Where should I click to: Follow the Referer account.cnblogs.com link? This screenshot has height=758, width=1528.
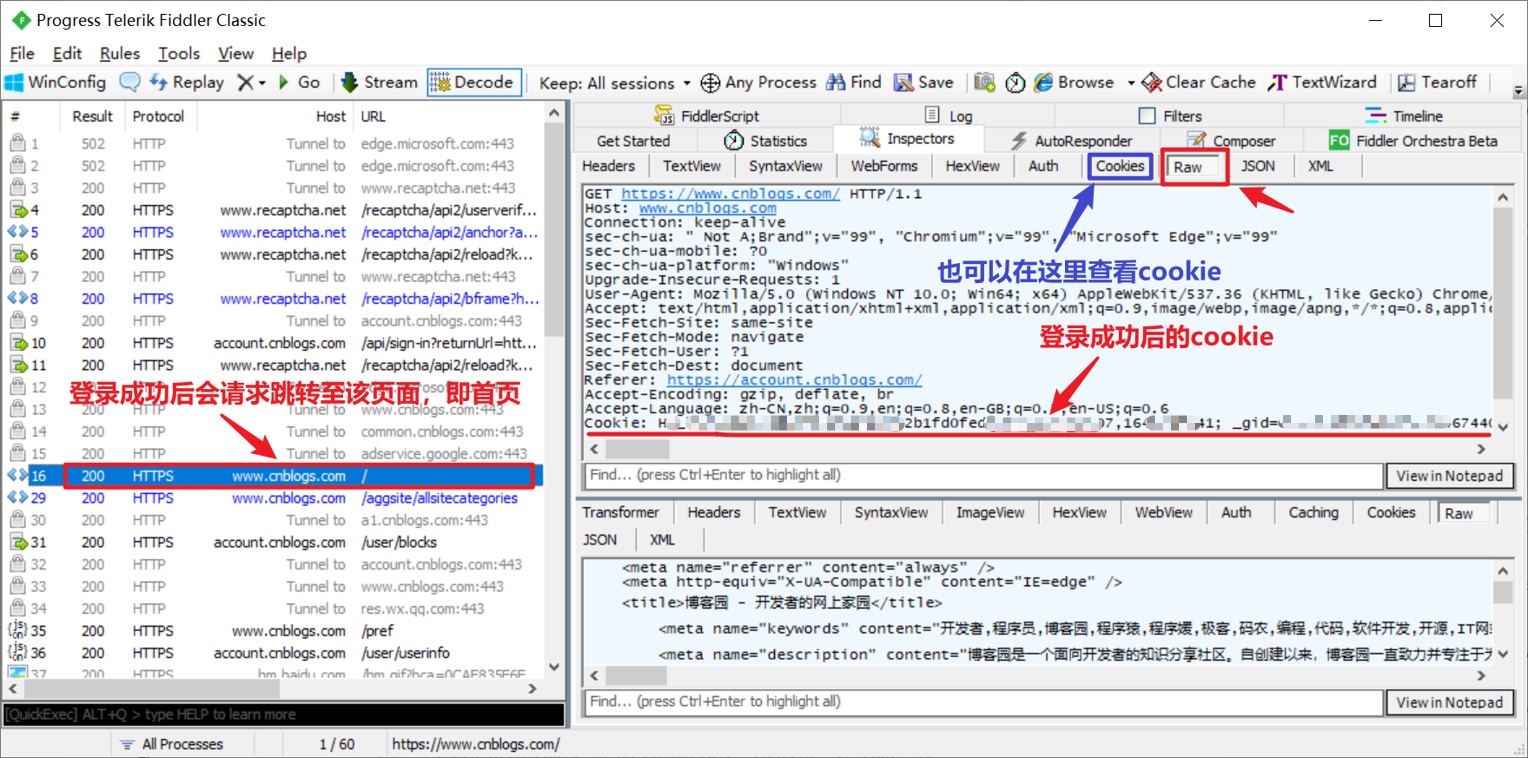click(x=794, y=380)
